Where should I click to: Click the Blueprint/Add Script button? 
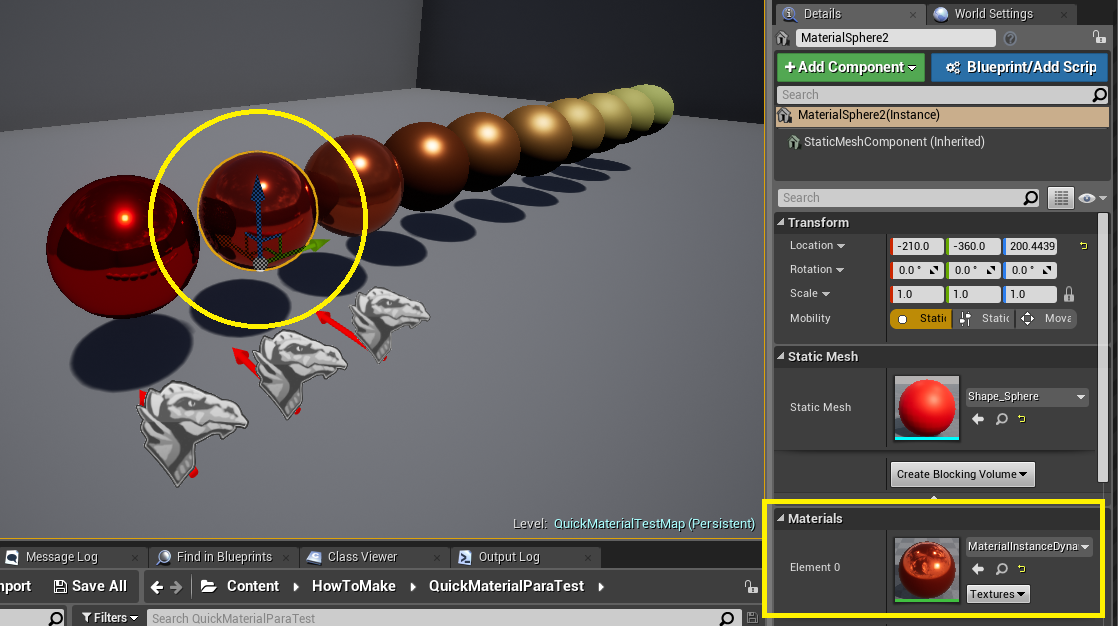tap(1019, 67)
